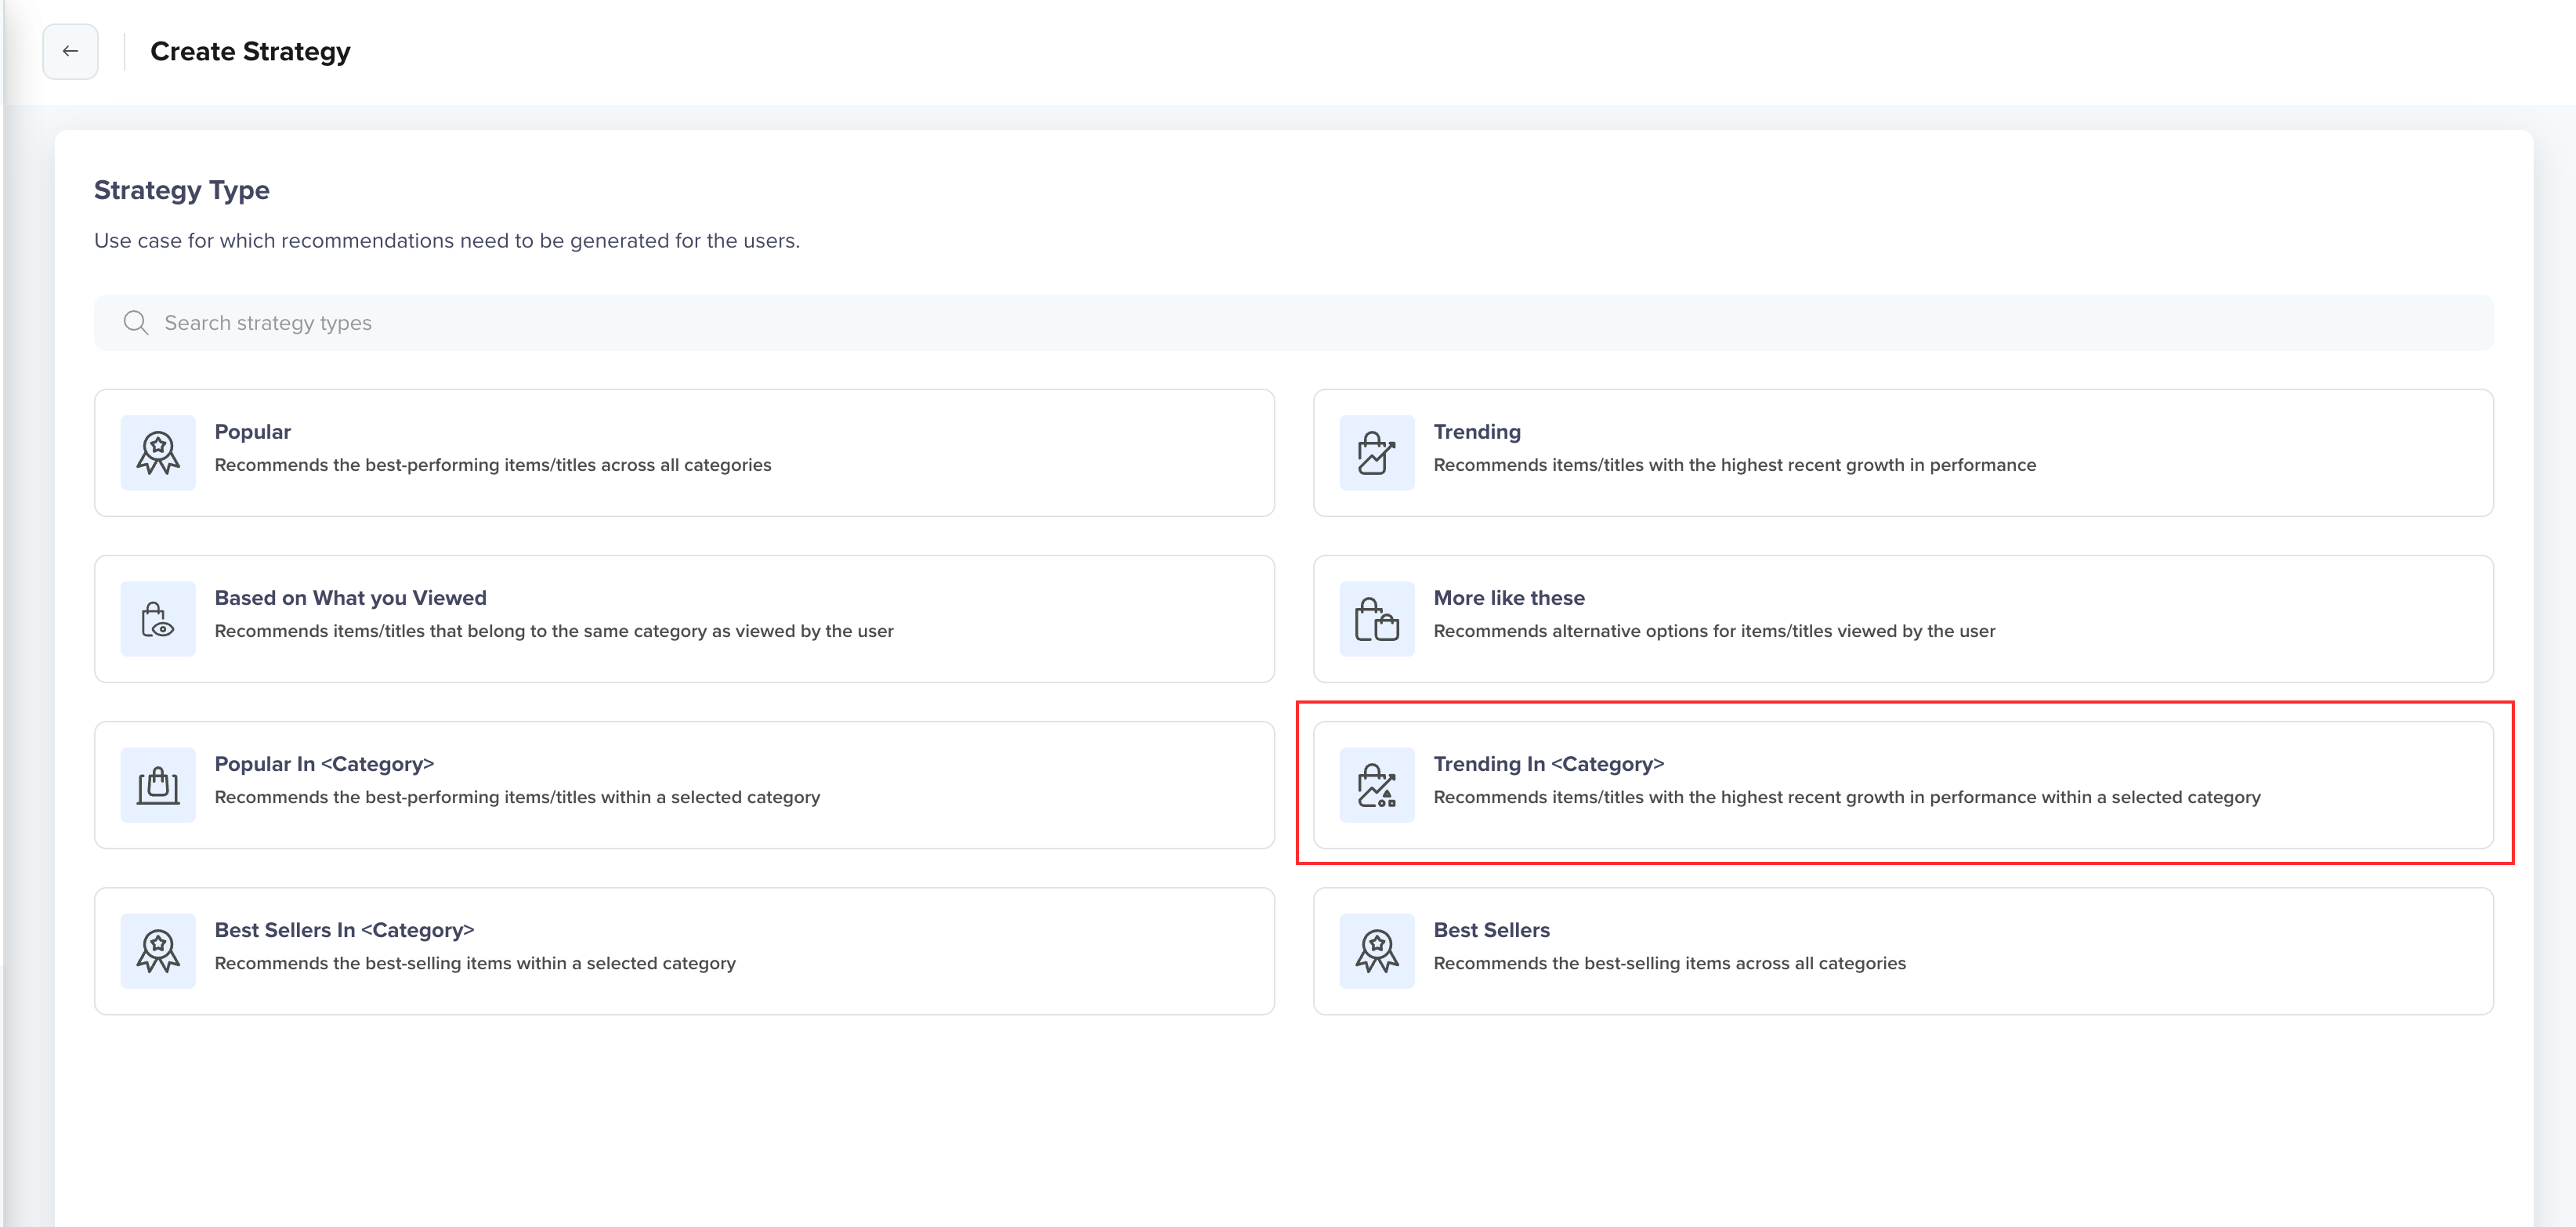Select the Popular strategy title
The width and height of the screenshot is (2576, 1227).
pos(253,432)
